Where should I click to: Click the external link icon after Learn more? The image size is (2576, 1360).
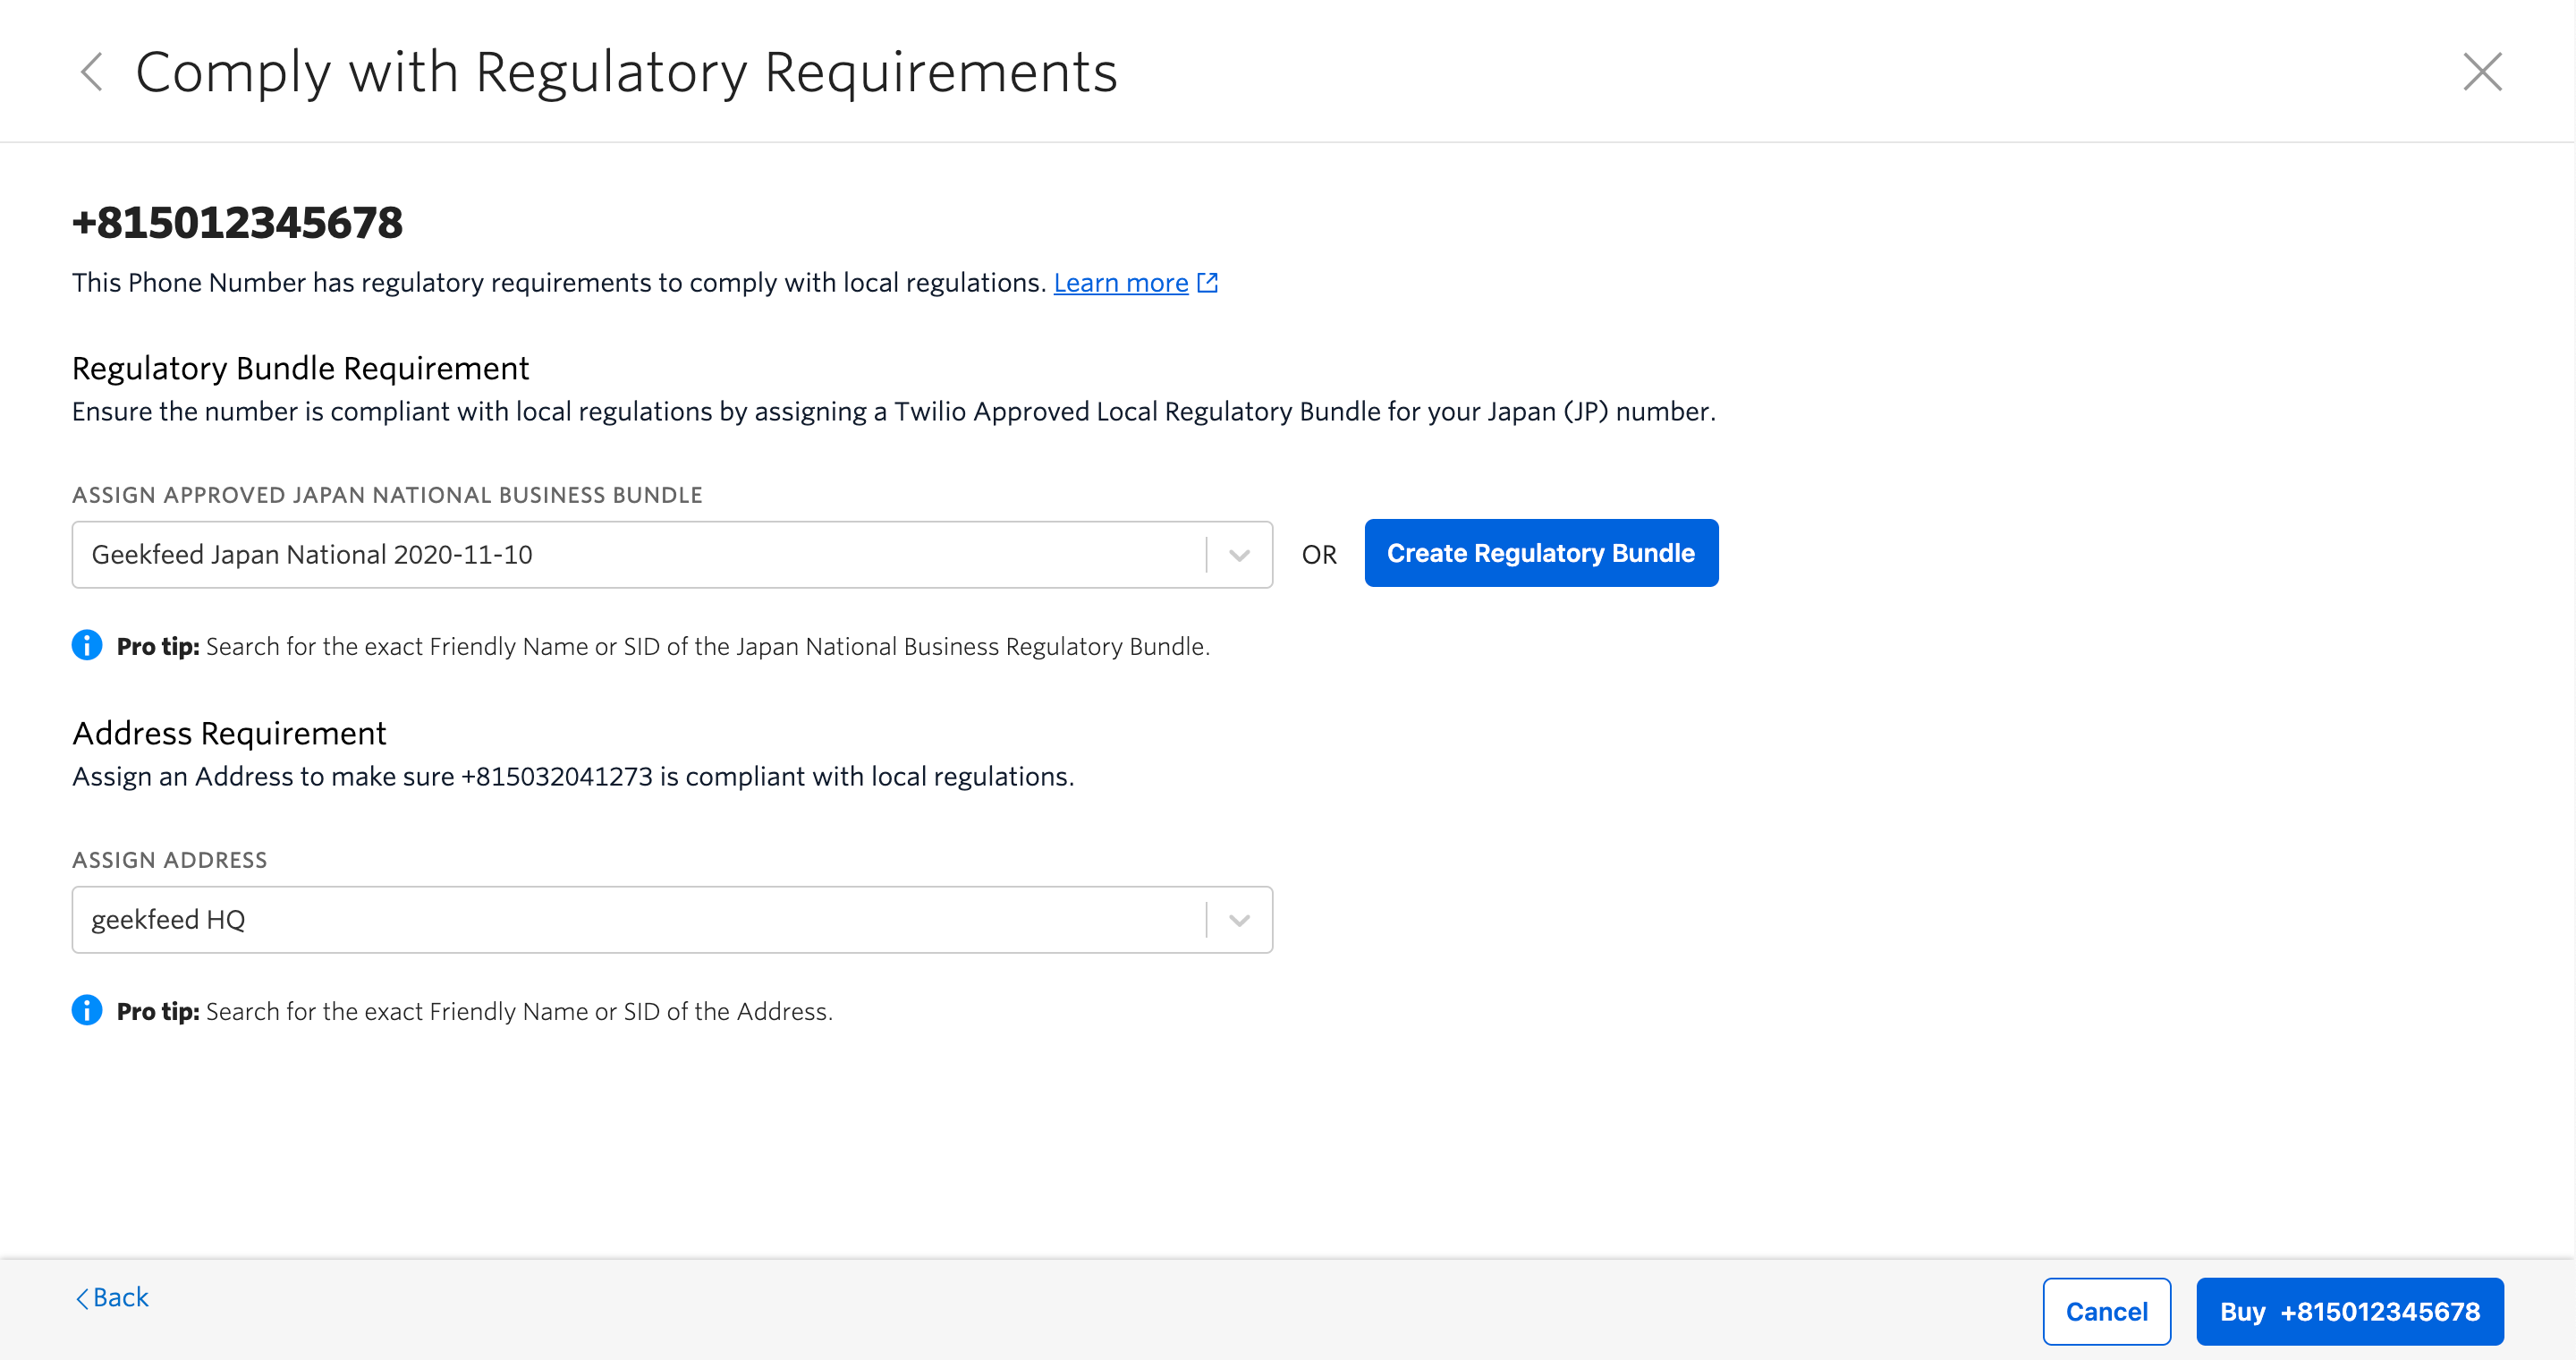click(x=1208, y=283)
